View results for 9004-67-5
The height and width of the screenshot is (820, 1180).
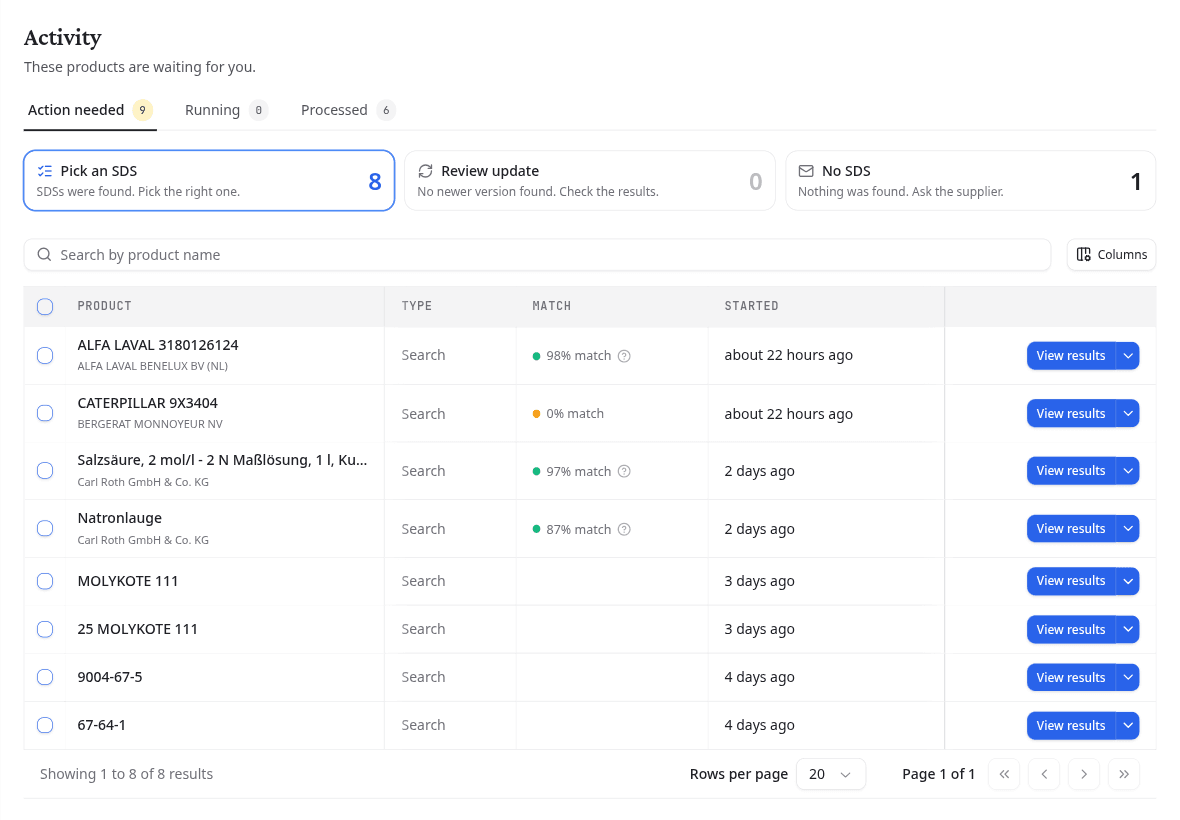click(1071, 678)
